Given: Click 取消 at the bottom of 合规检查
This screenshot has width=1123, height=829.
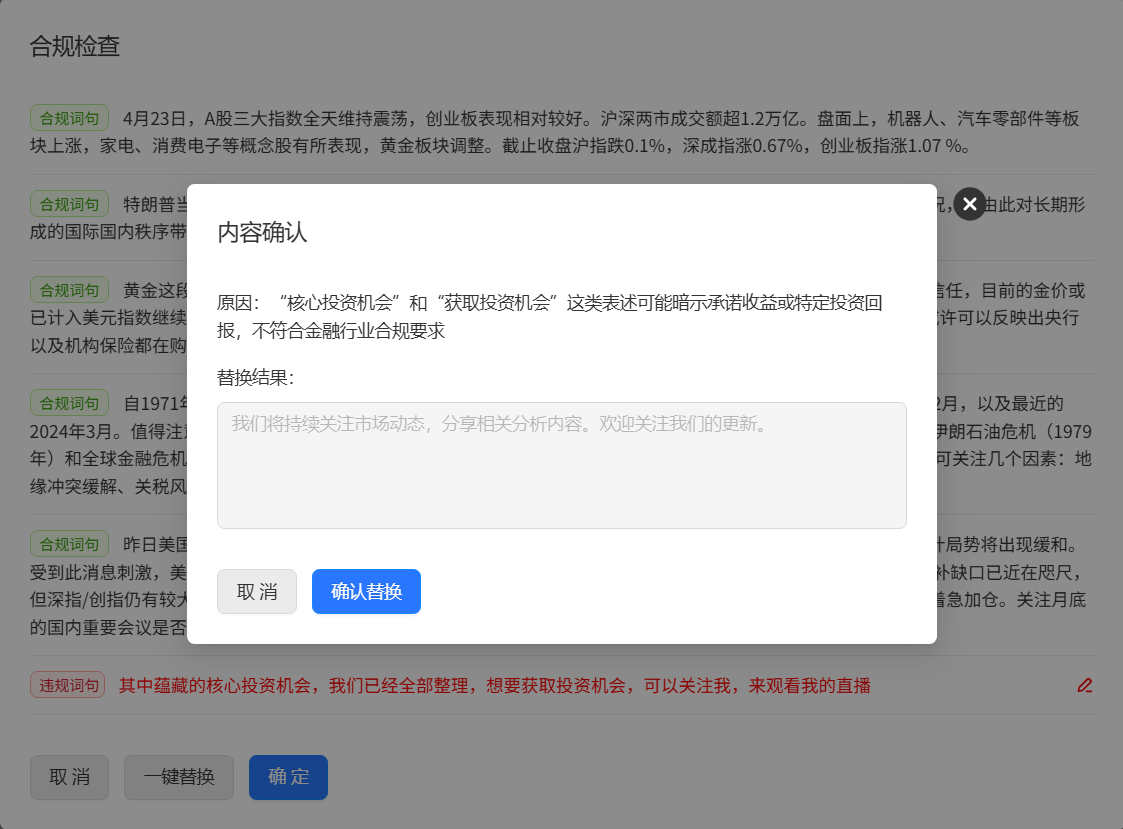Looking at the screenshot, I should point(69,777).
